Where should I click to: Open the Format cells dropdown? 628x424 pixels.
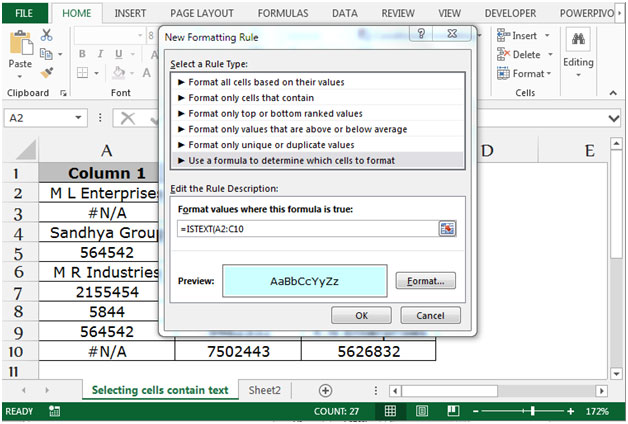(x=549, y=73)
